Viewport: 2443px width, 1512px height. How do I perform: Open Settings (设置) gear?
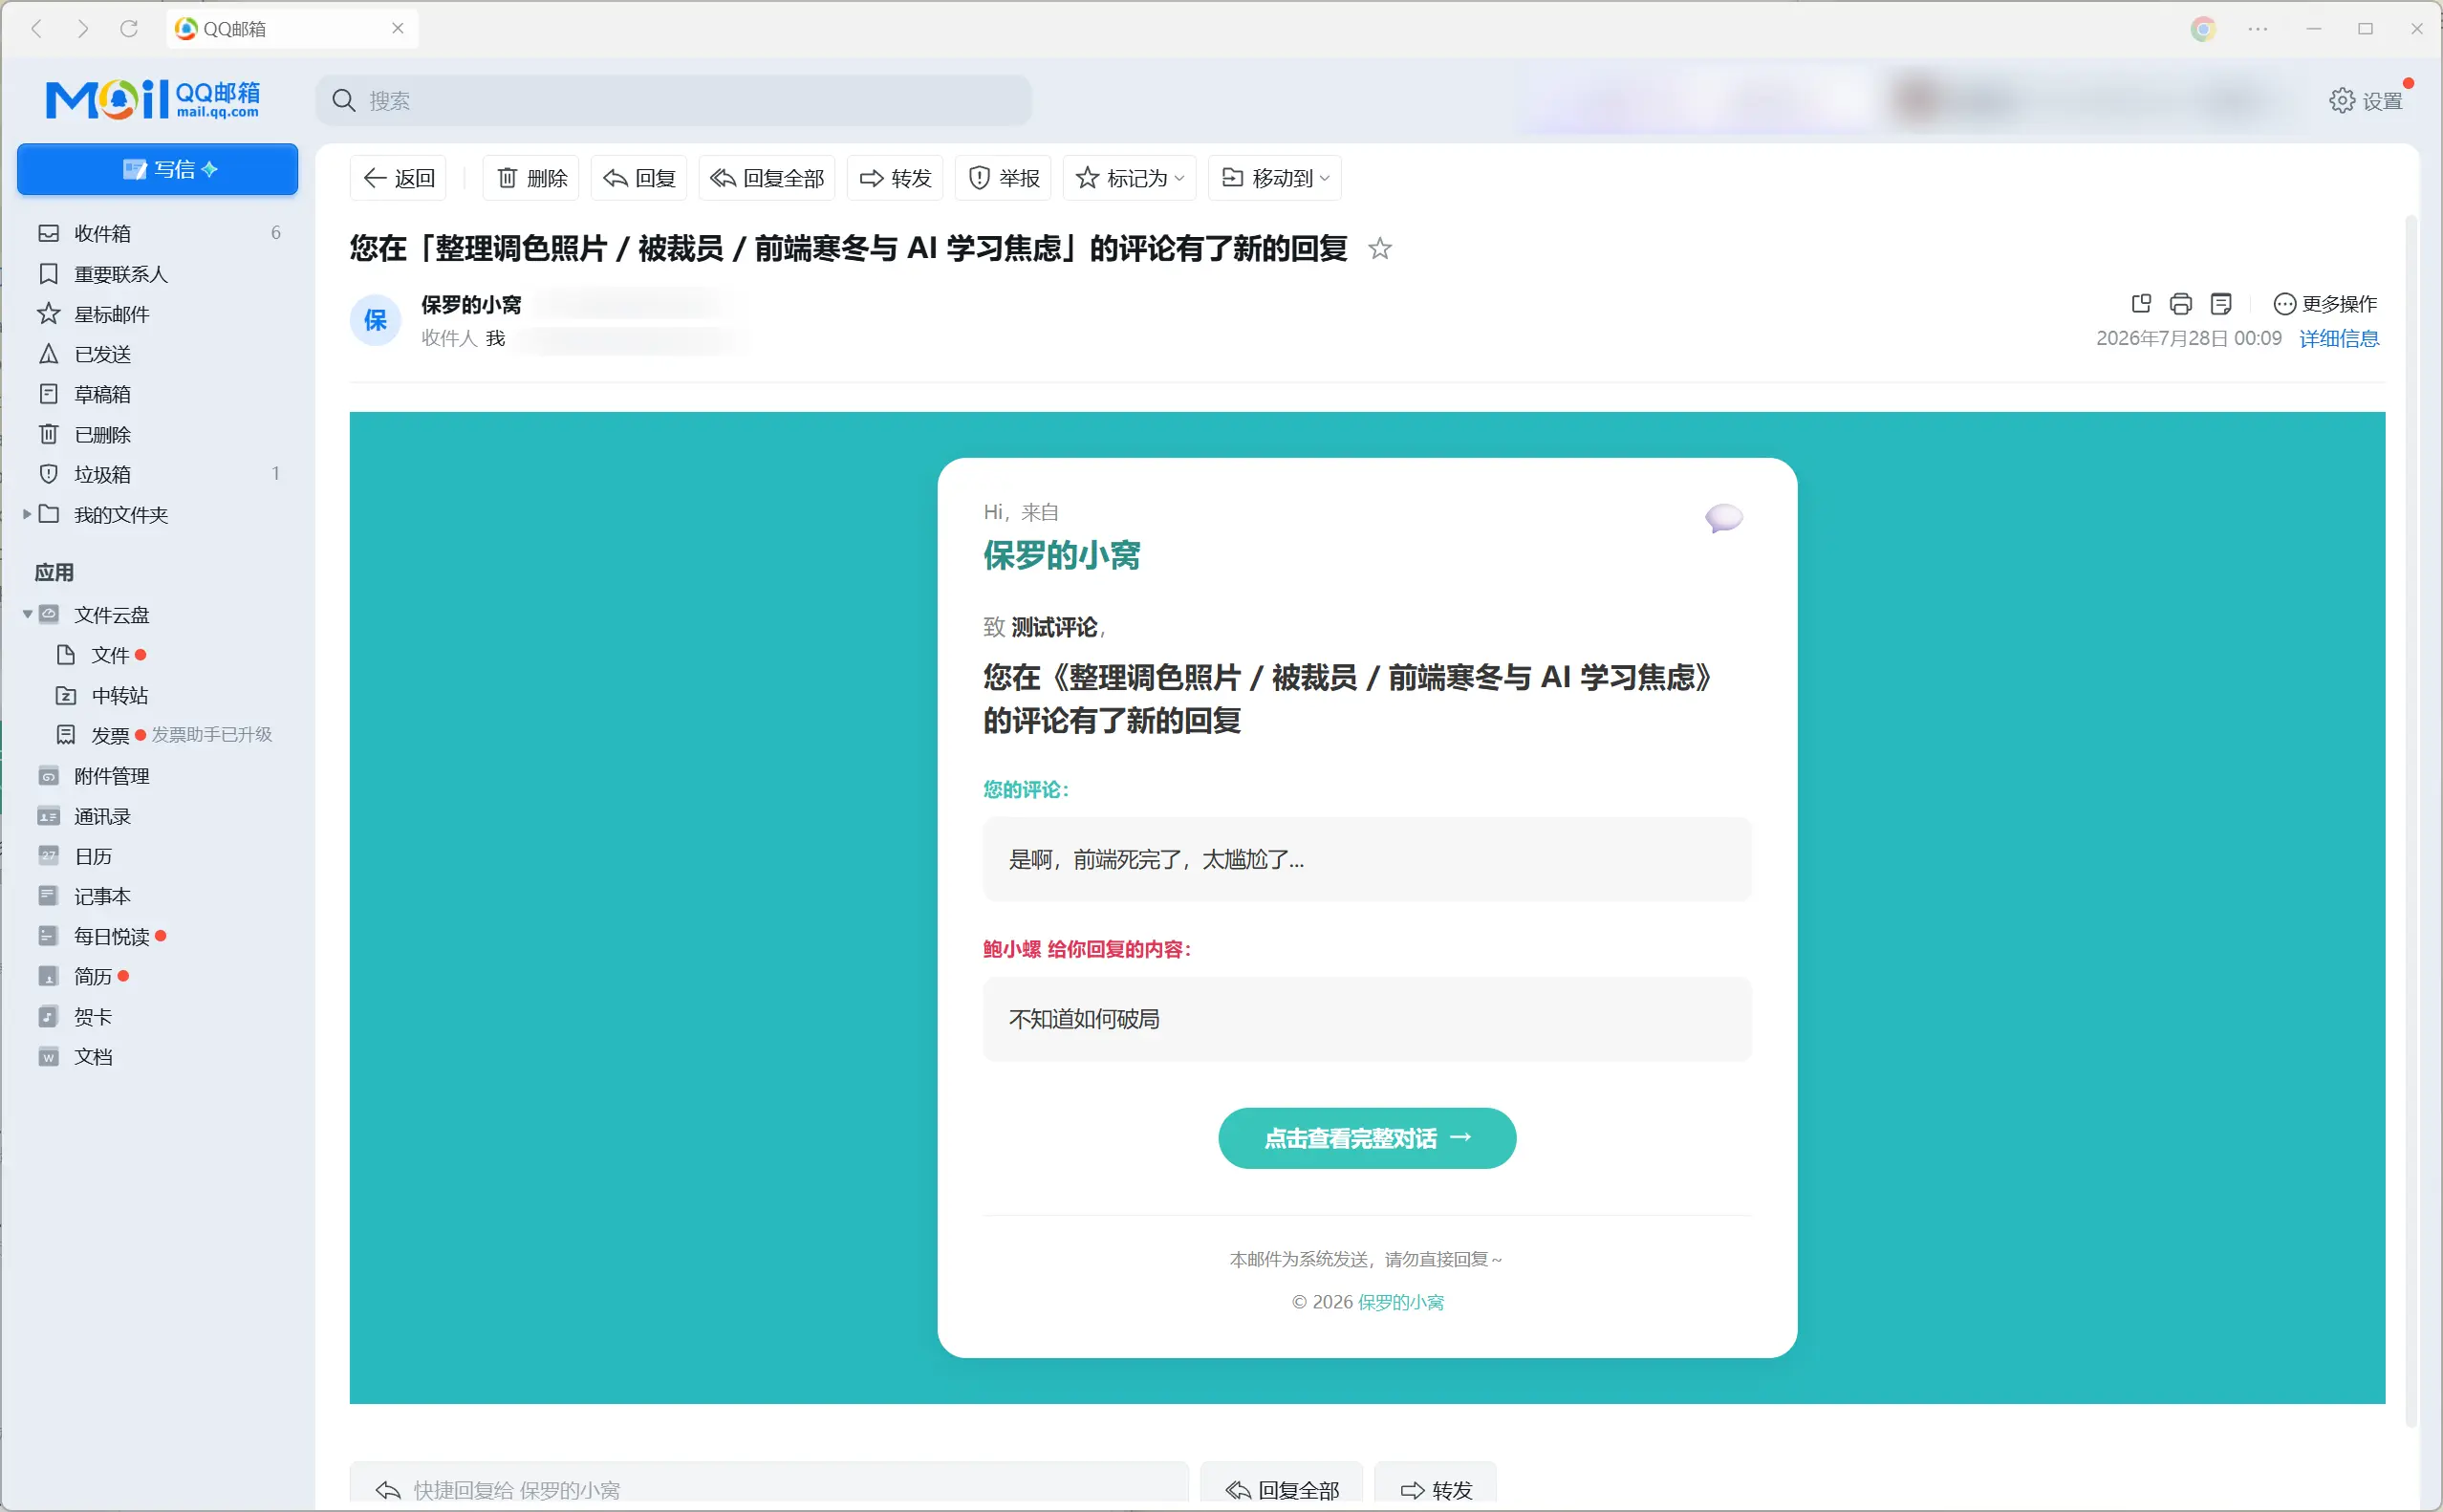(x=2365, y=100)
